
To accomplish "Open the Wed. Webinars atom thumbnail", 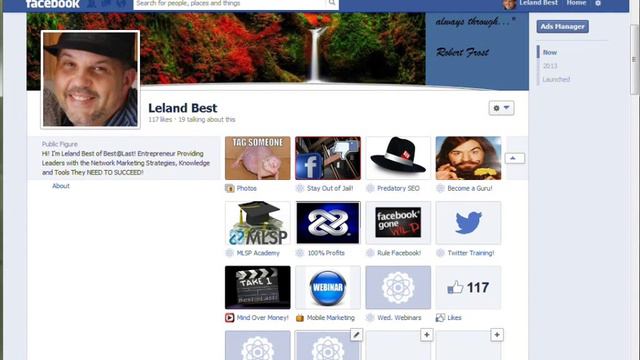I will coord(398,287).
